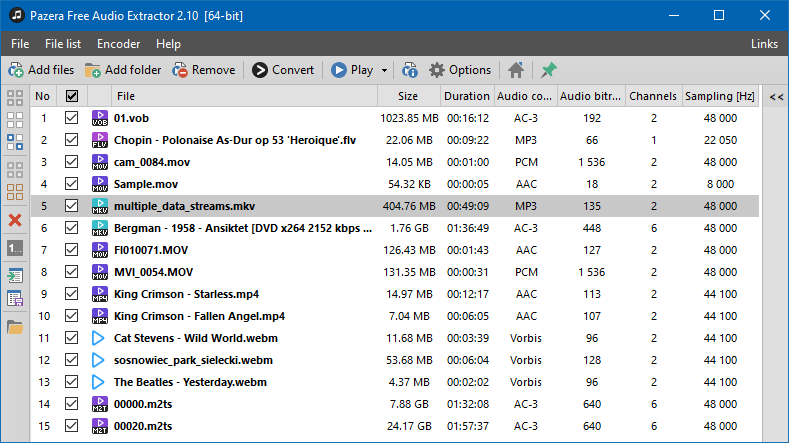This screenshot has height=443, width=789.
Task: Open Options with the gear button
Action: [x=460, y=70]
